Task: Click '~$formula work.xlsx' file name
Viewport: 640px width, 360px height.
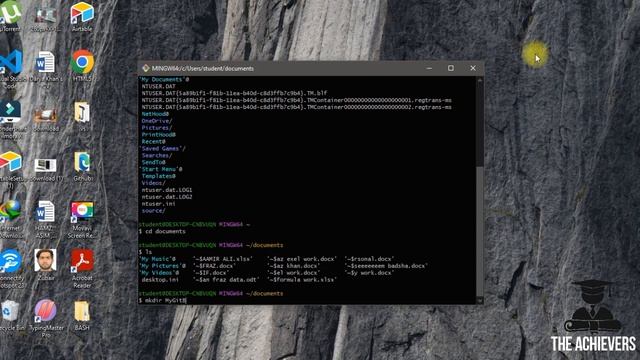Action: click(302, 280)
